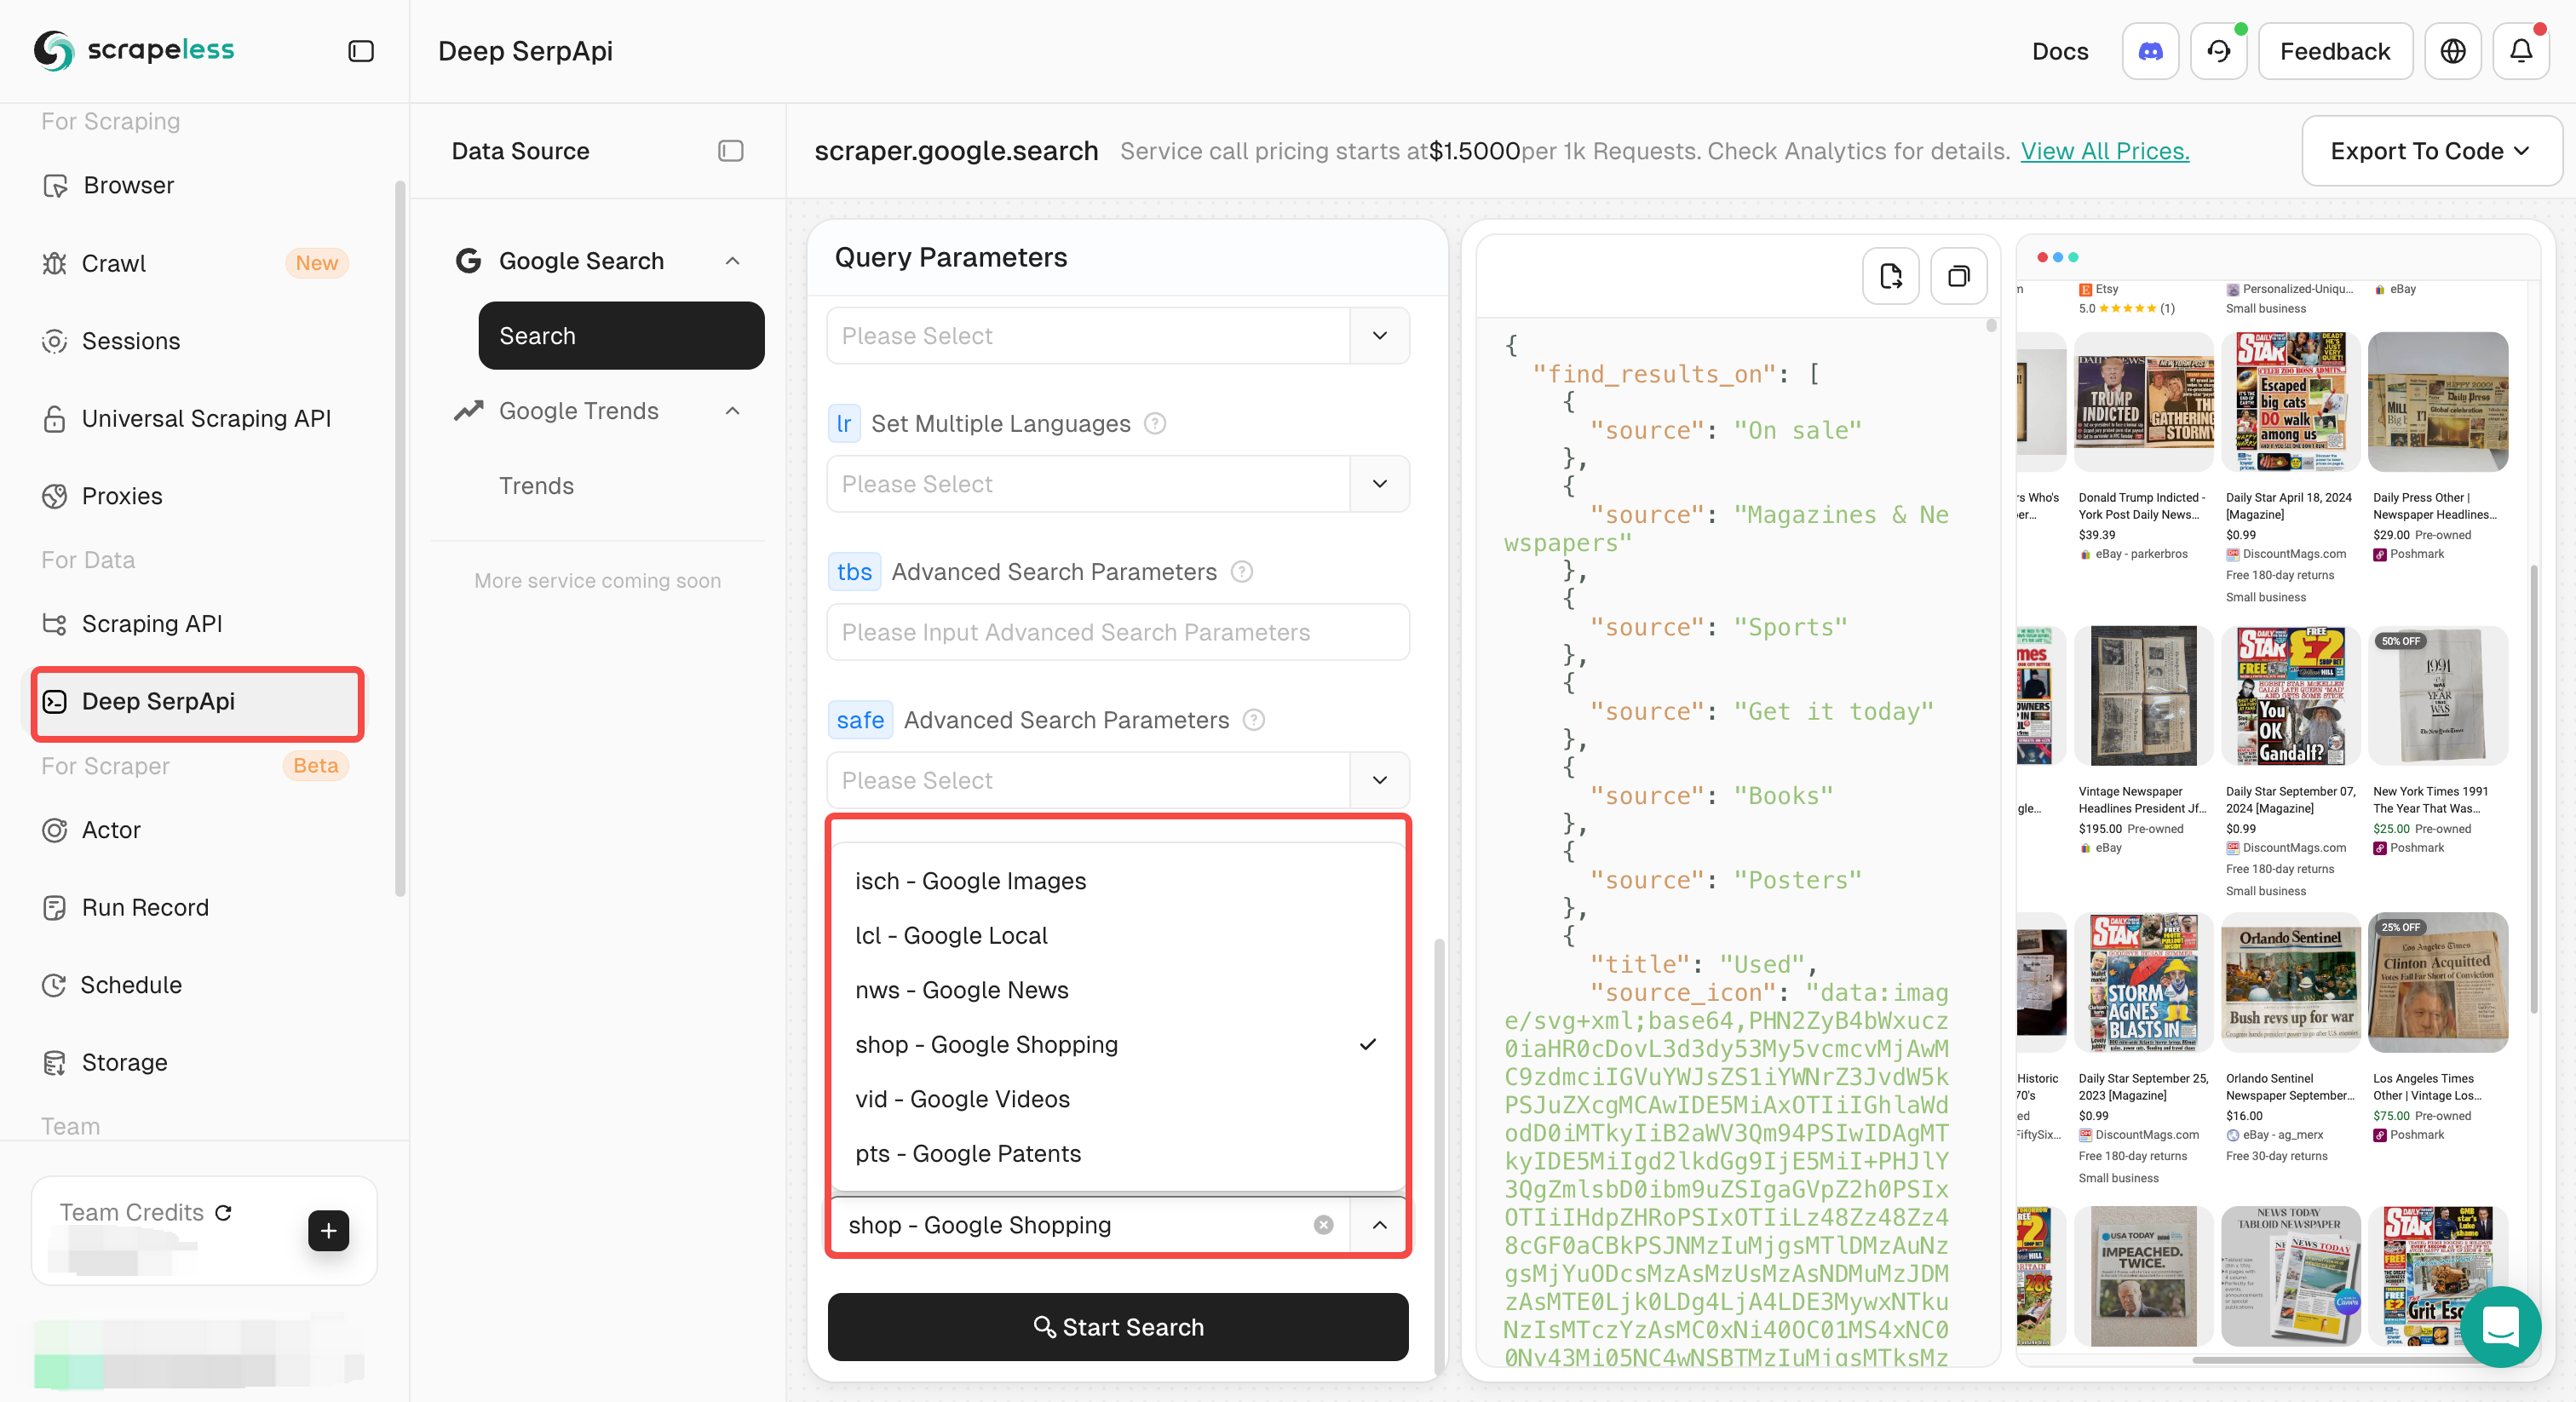The image size is (2576, 1402).
Task: Open the first Please Select dropdown
Action: point(1118,336)
